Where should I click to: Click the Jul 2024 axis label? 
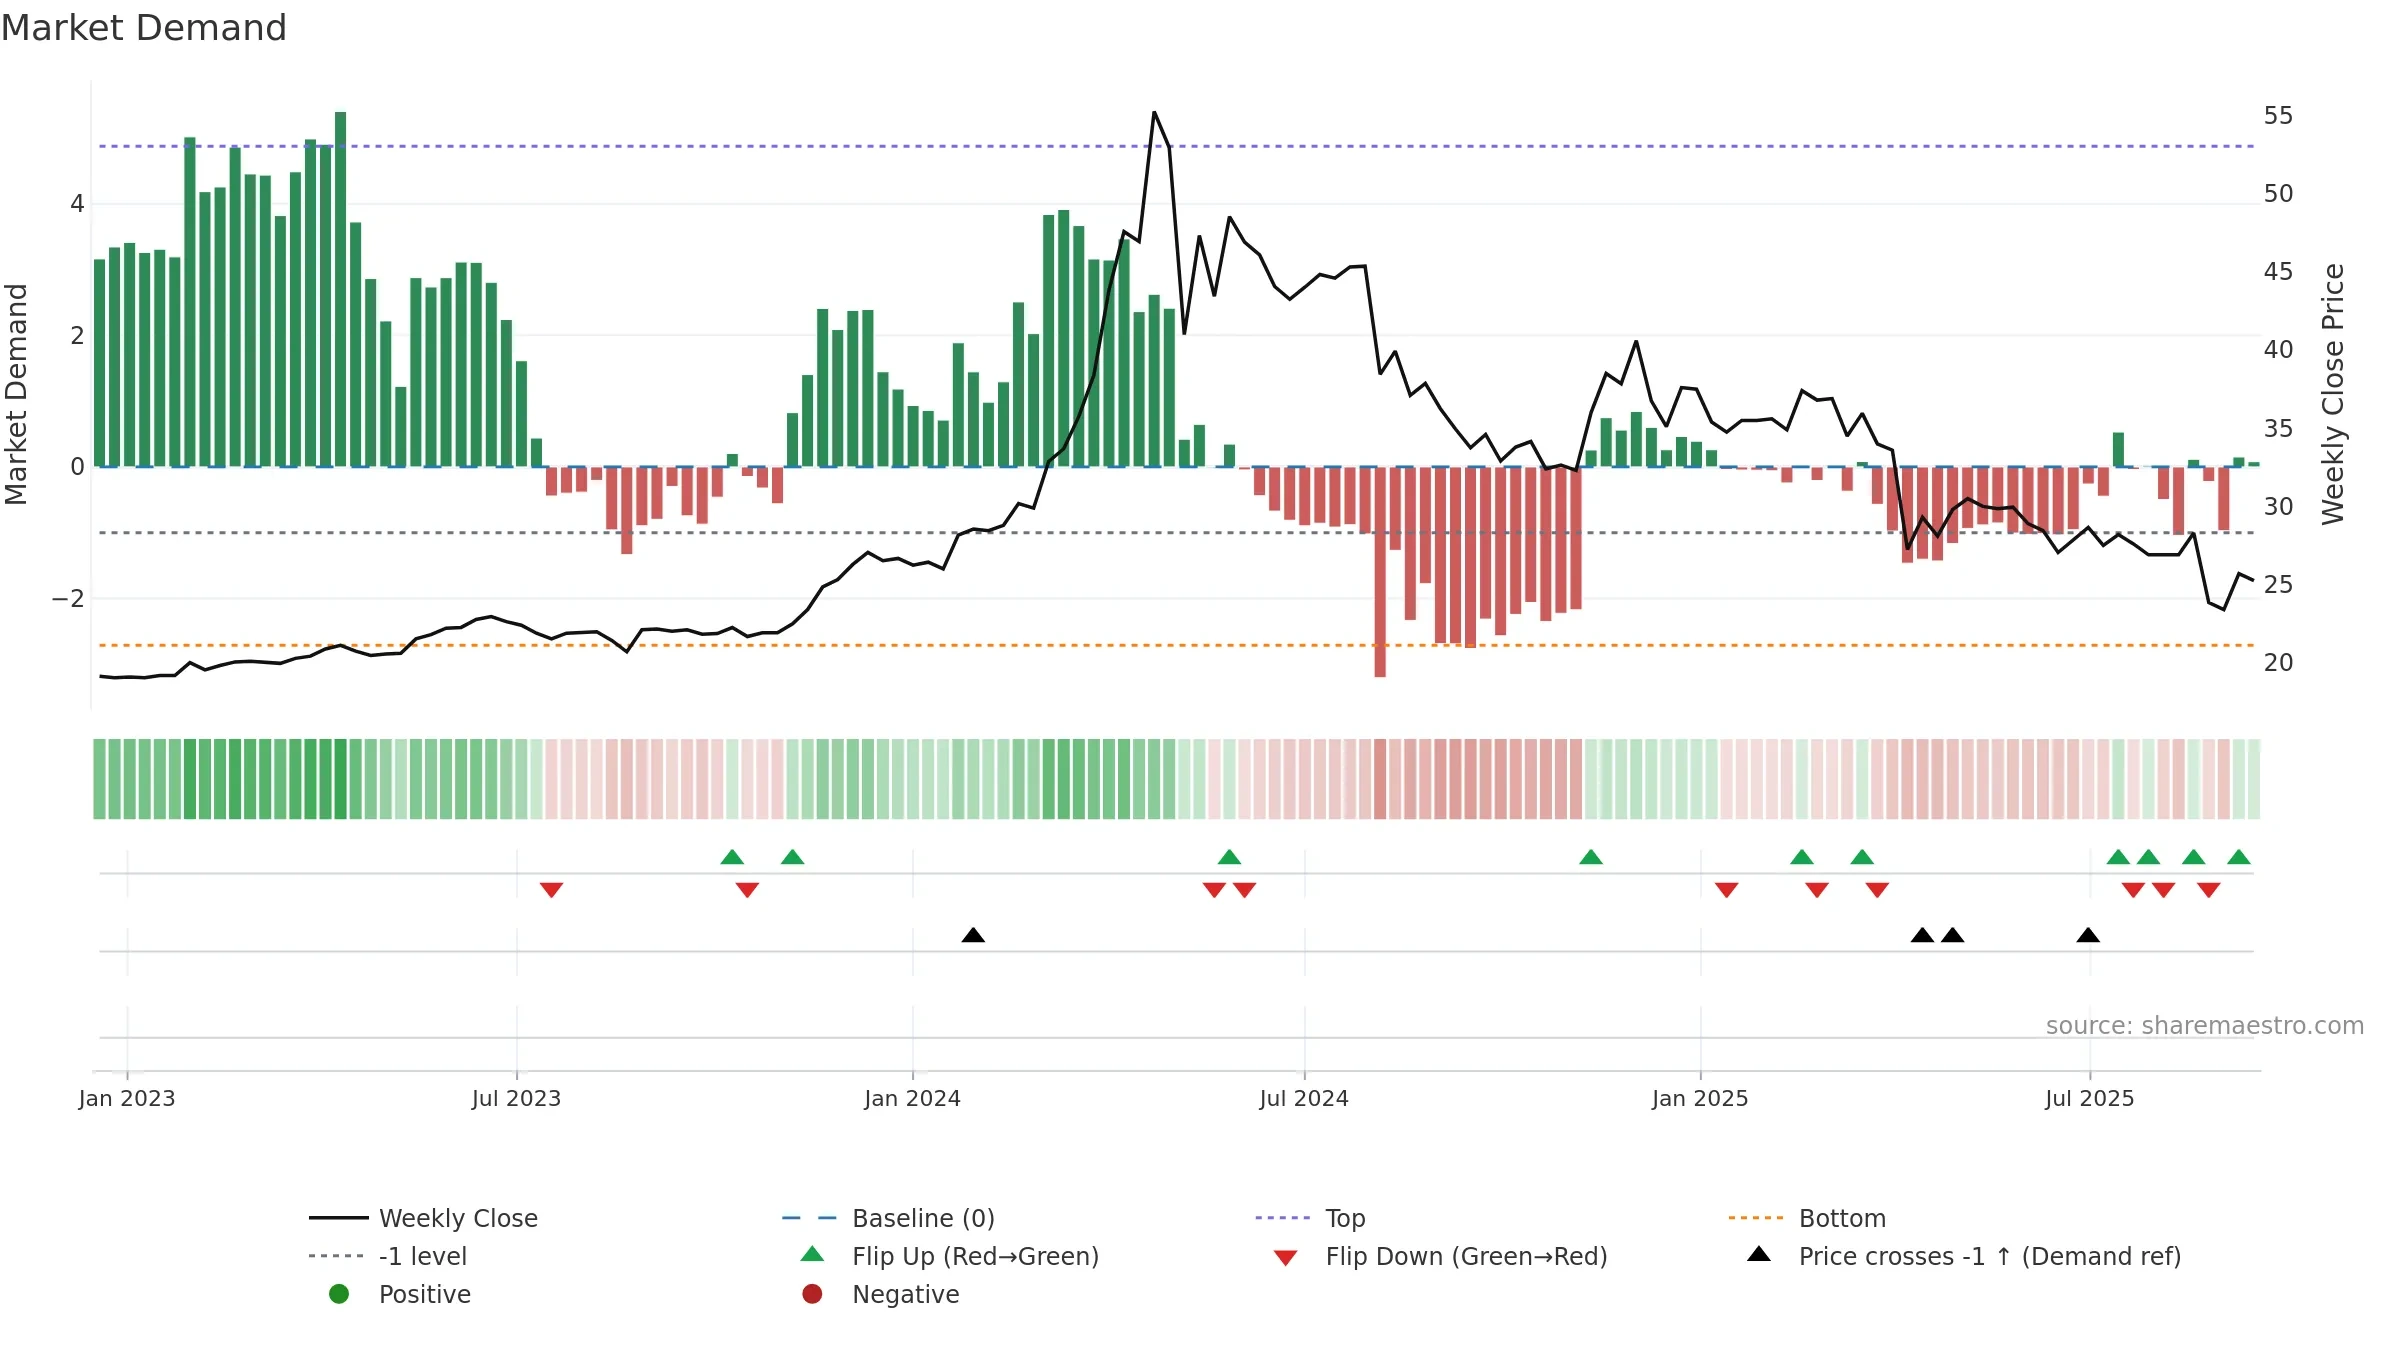(x=1304, y=1098)
